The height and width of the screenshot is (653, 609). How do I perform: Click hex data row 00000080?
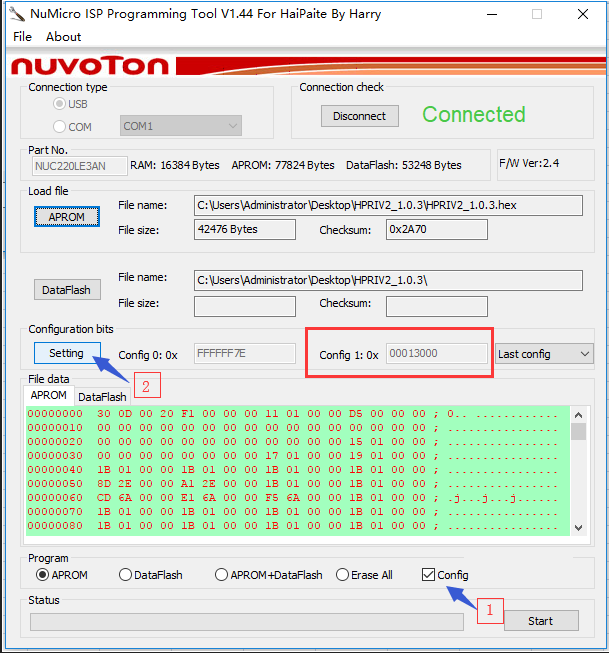point(292,526)
